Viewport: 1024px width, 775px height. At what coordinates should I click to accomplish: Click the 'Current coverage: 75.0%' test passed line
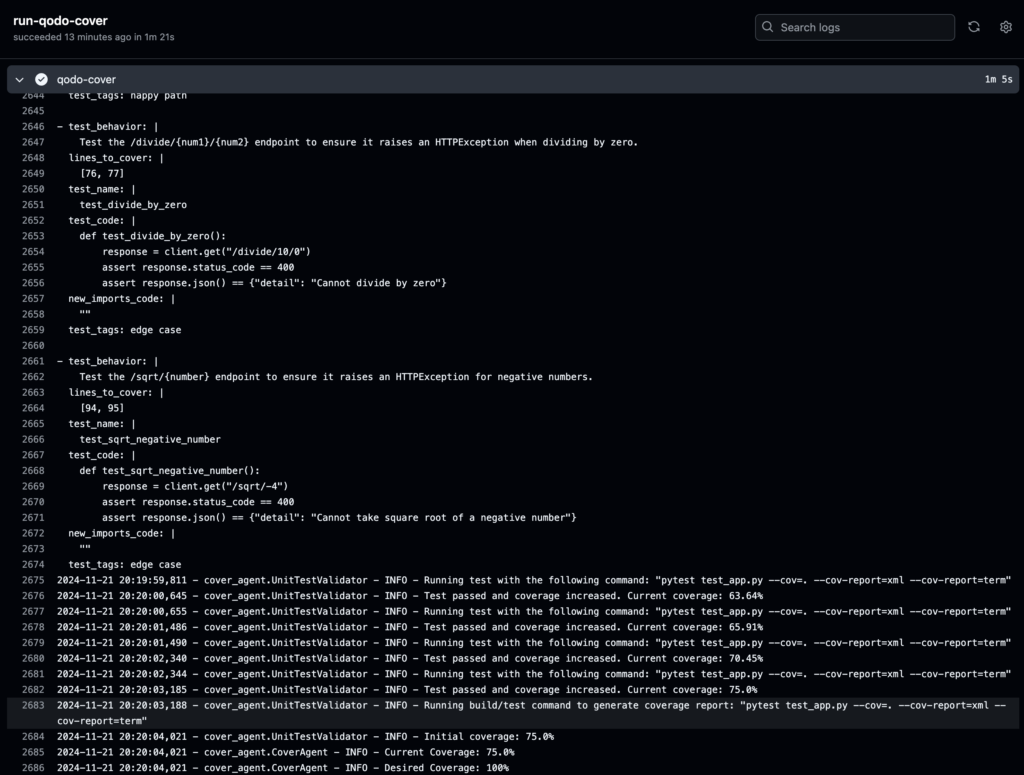(x=407, y=689)
